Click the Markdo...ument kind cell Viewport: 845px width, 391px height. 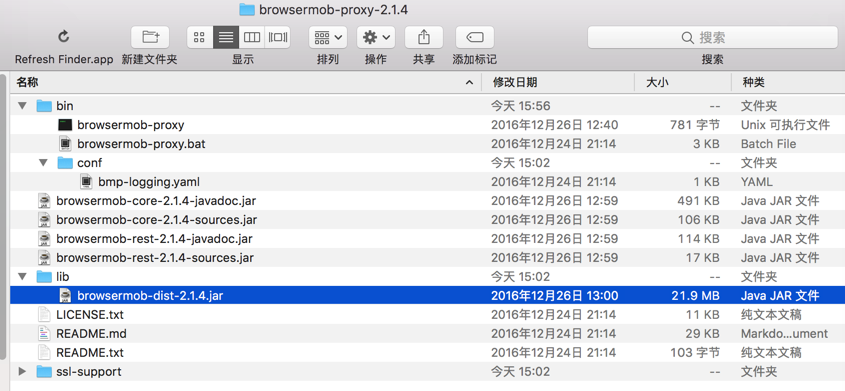[784, 333]
